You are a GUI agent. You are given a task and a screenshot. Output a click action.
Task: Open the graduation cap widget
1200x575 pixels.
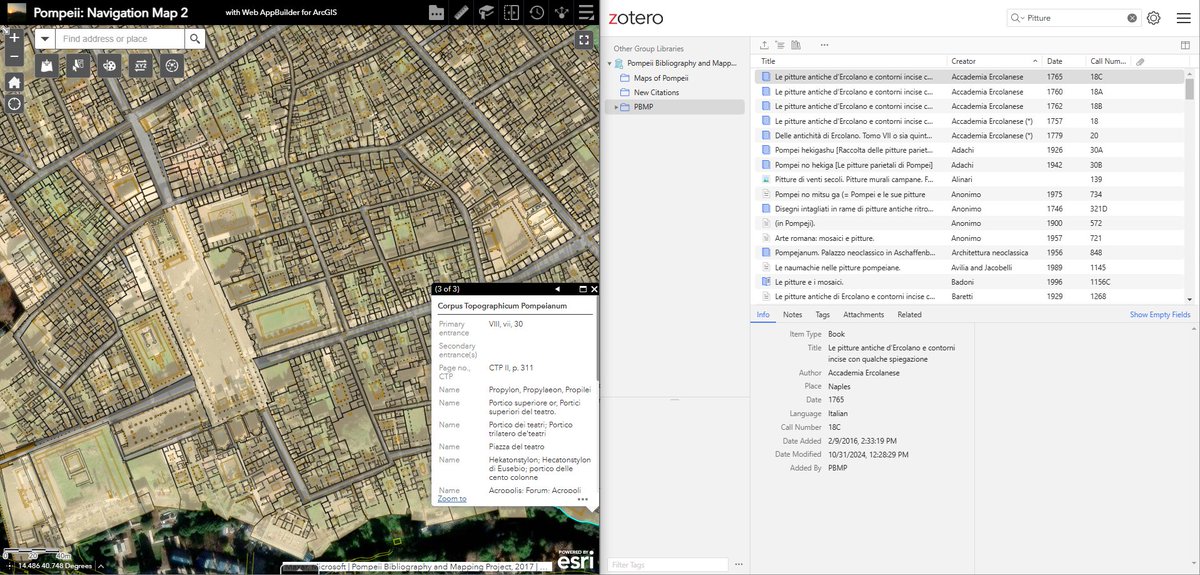(487, 13)
